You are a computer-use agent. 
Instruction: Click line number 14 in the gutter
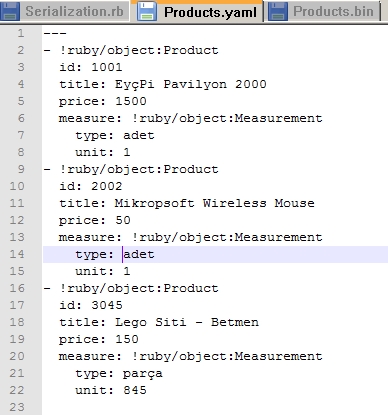click(x=17, y=254)
